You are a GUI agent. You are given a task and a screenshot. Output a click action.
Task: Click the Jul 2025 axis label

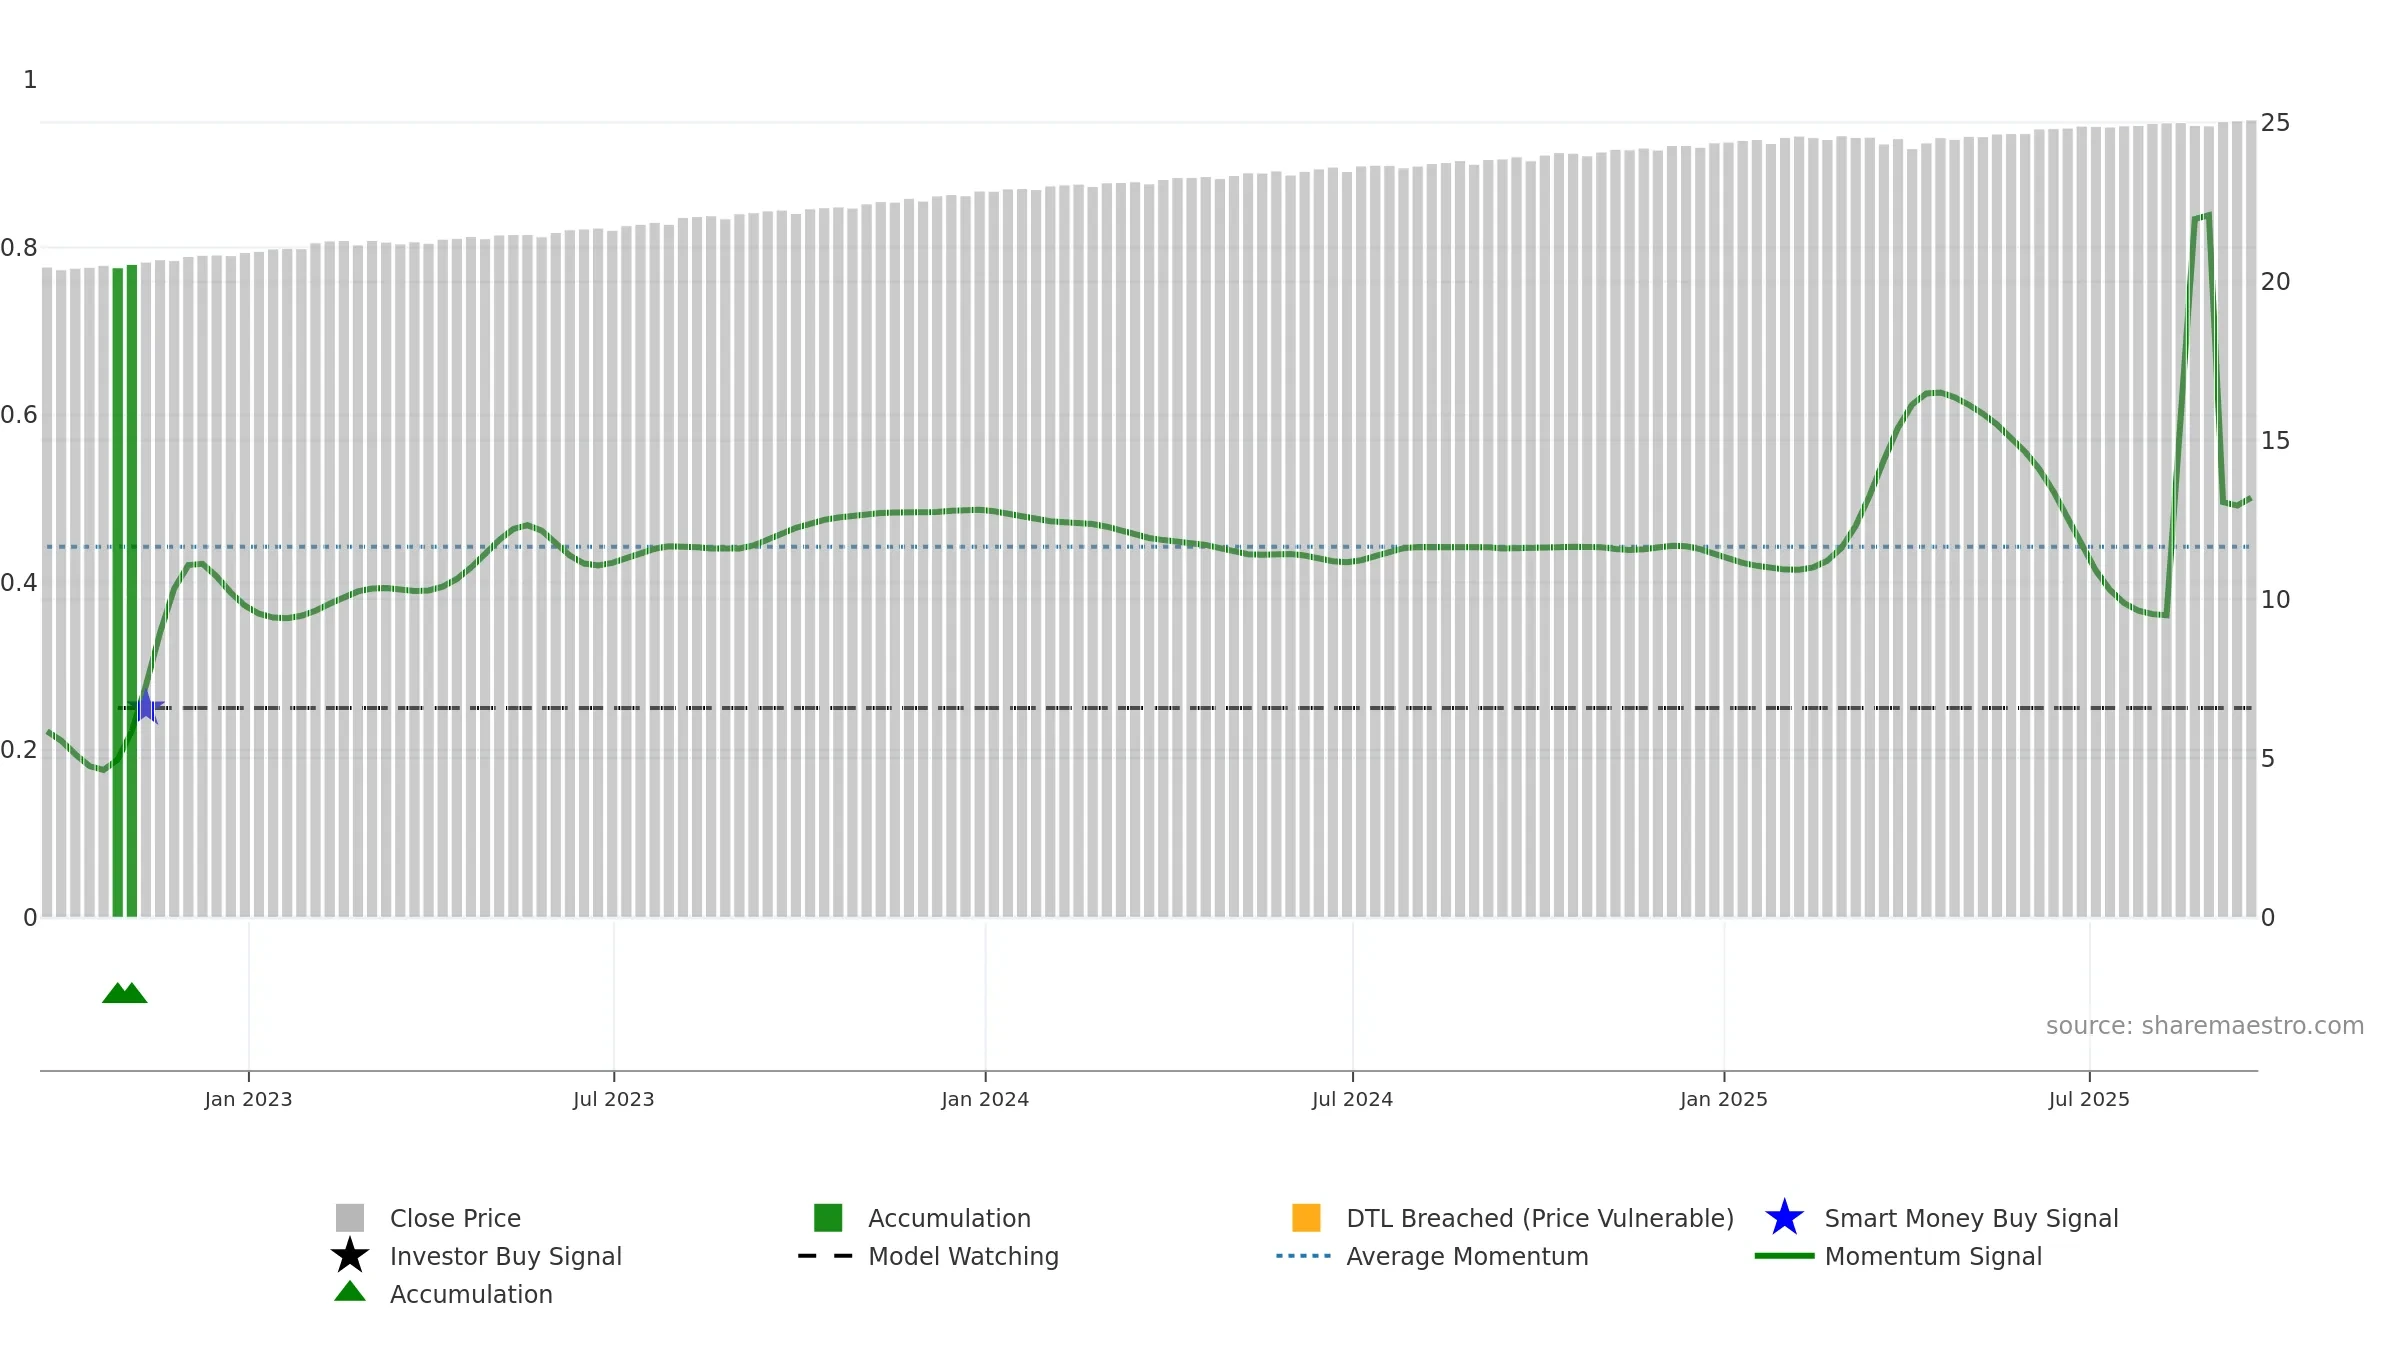tap(2089, 1099)
